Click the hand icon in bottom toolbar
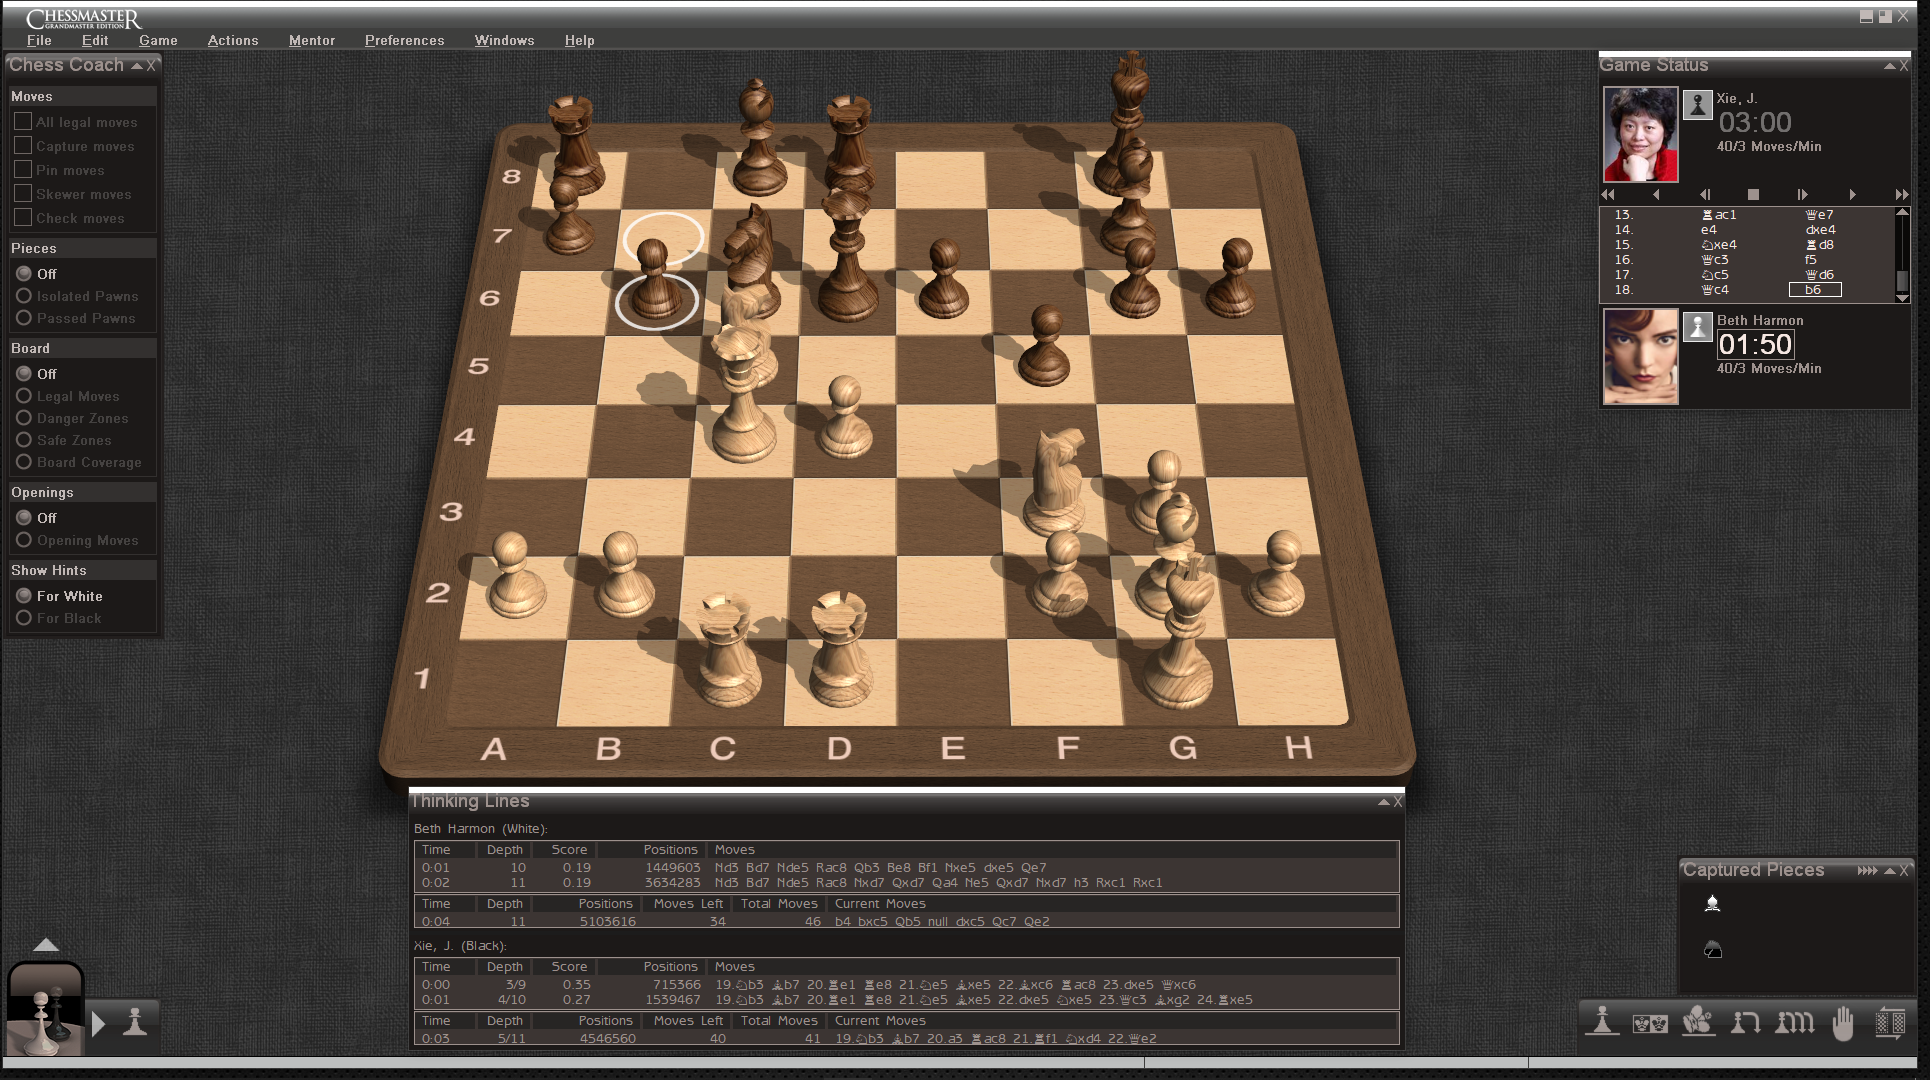1930x1080 pixels. (1842, 1023)
